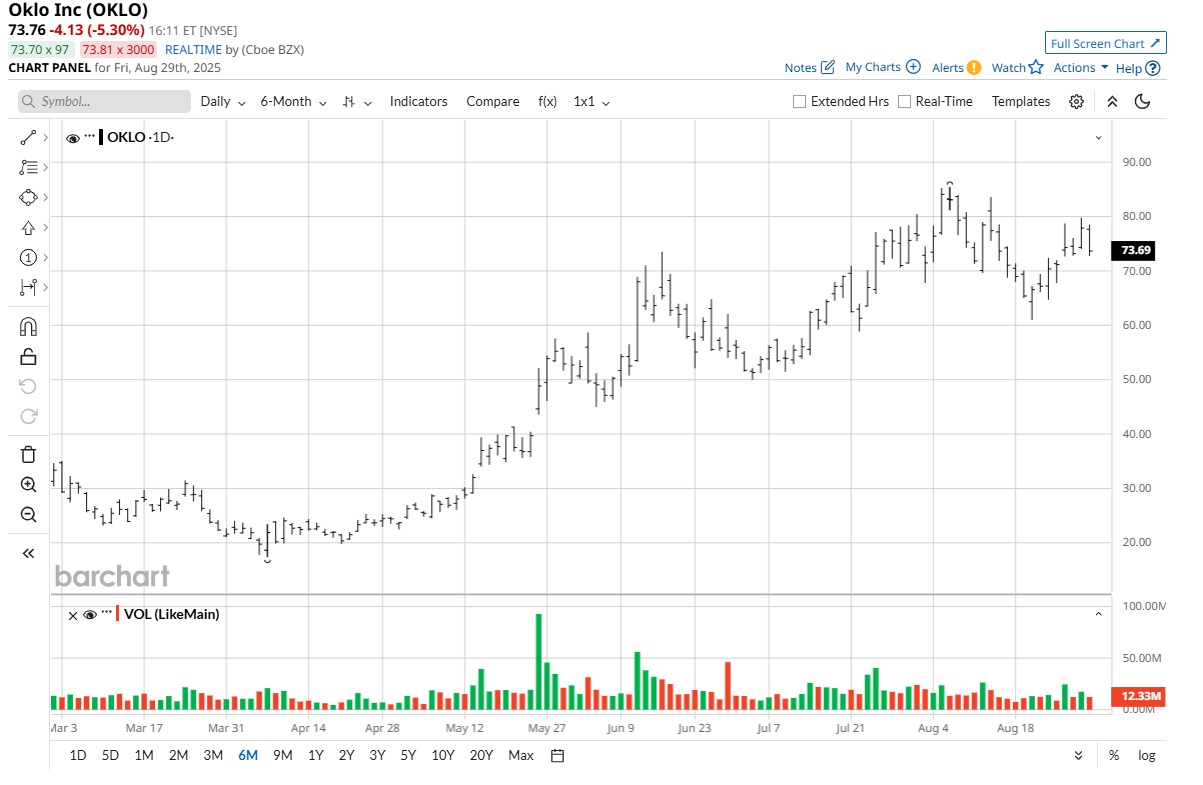Enable the Extended Hrs checkbox
Image resolution: width=1203 pixels, height=785 pixels.
coord(799,101)
